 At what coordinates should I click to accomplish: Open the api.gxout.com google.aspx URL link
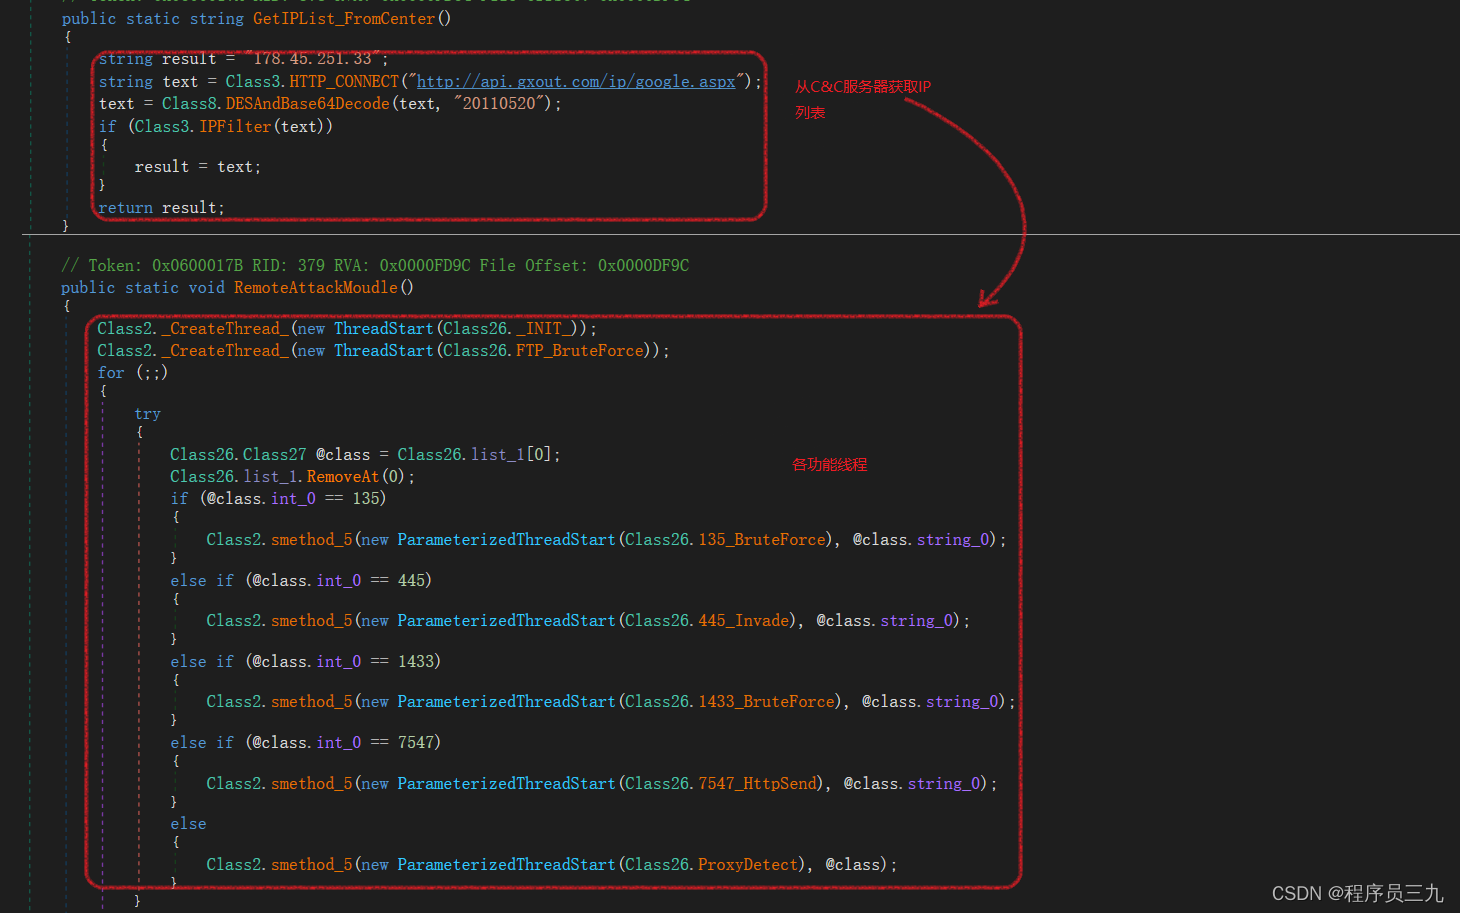(x=576, y=82)
